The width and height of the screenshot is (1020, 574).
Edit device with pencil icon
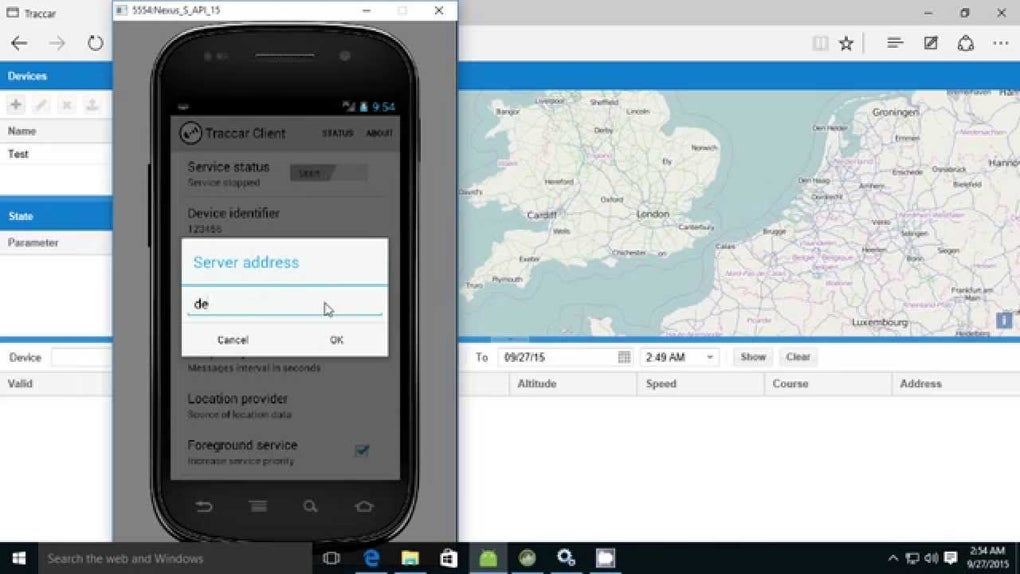(40, 105)
